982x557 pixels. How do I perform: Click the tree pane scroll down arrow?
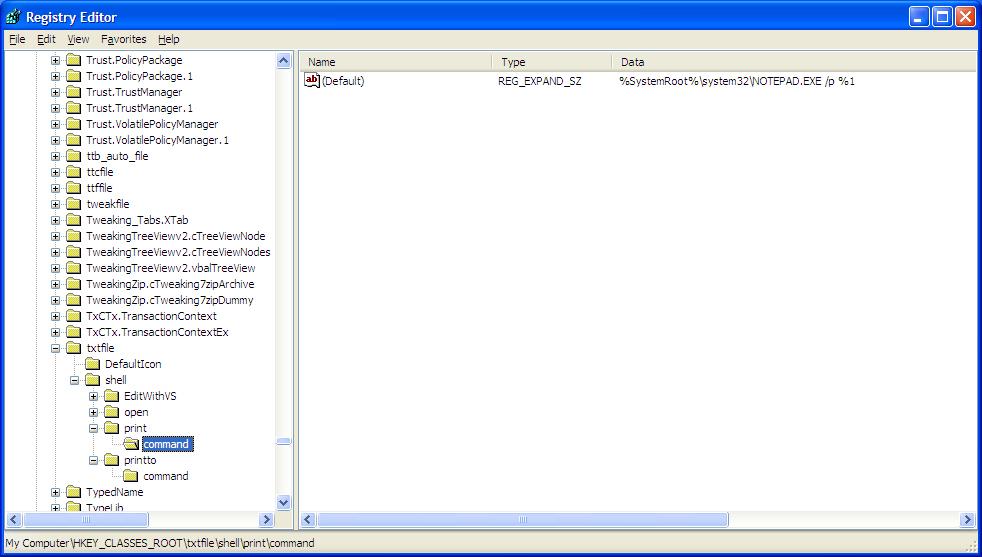(283, 502)
